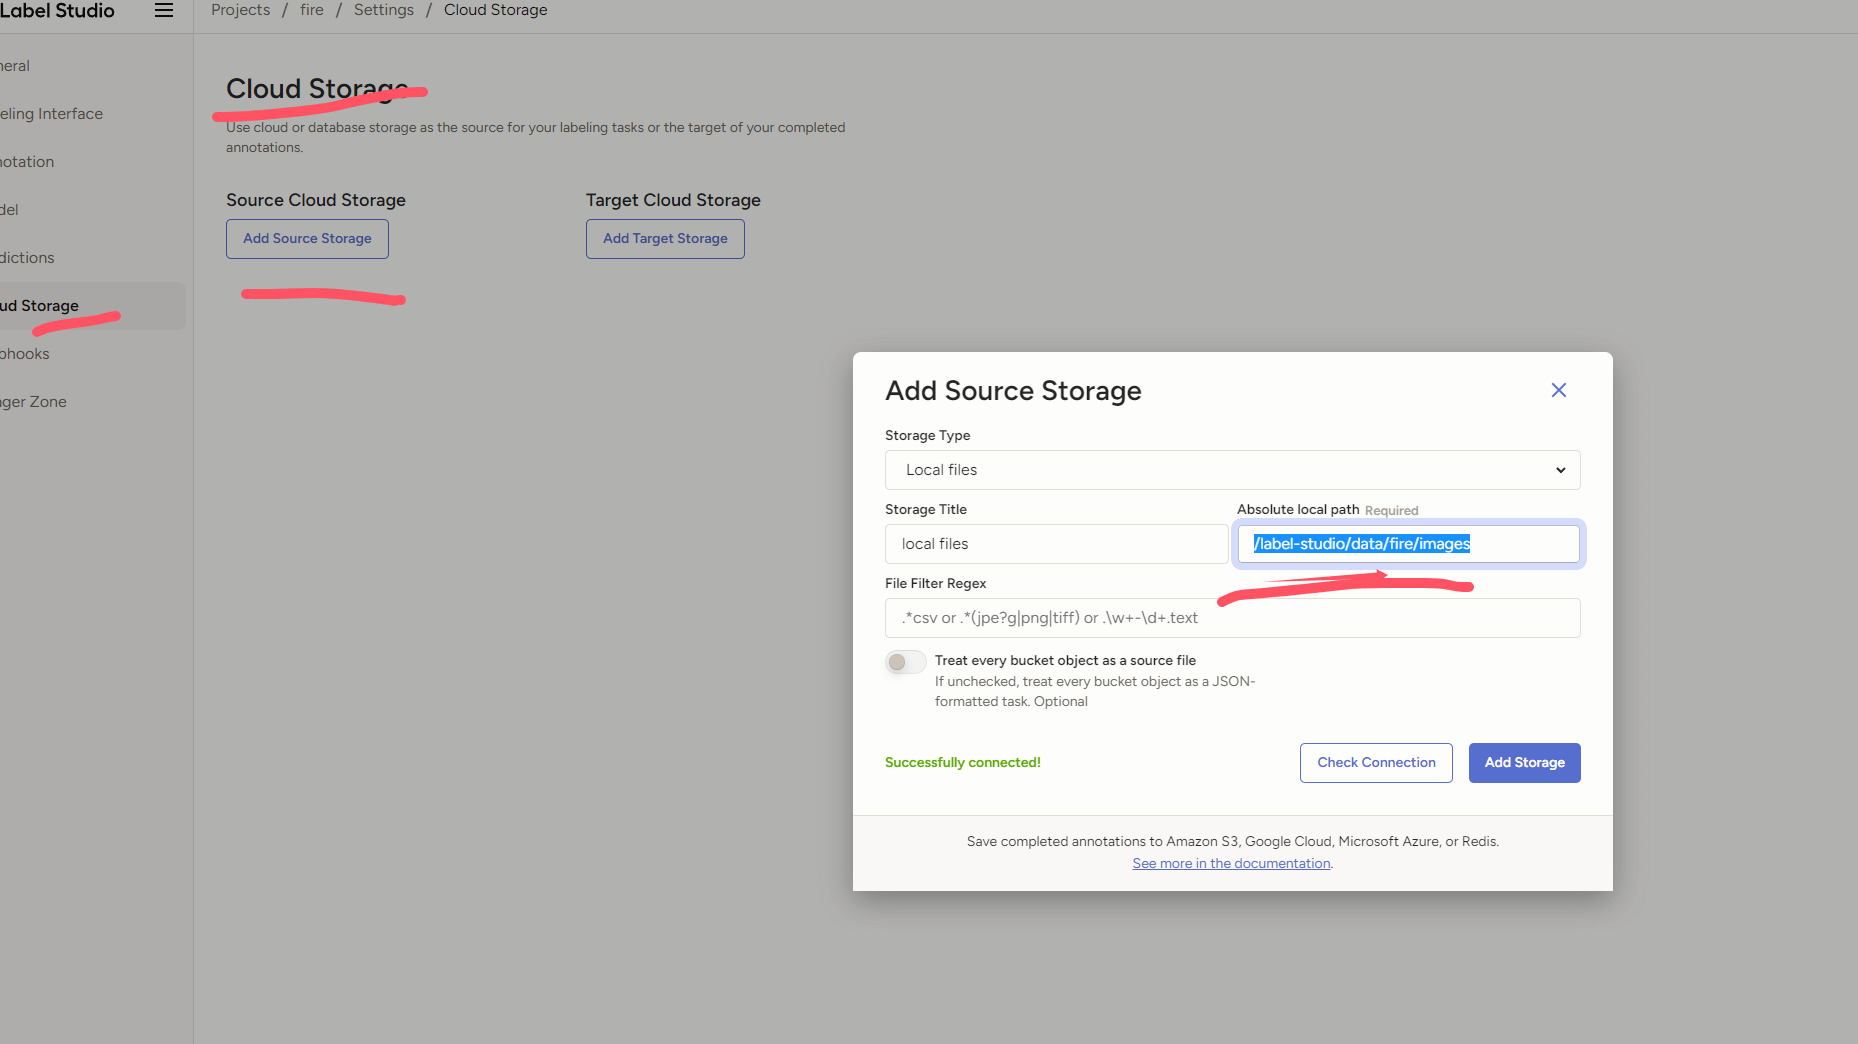Screen dimensions: 1858x1044
Task: Click Add Source Storage button
Action: pos(307,239)
